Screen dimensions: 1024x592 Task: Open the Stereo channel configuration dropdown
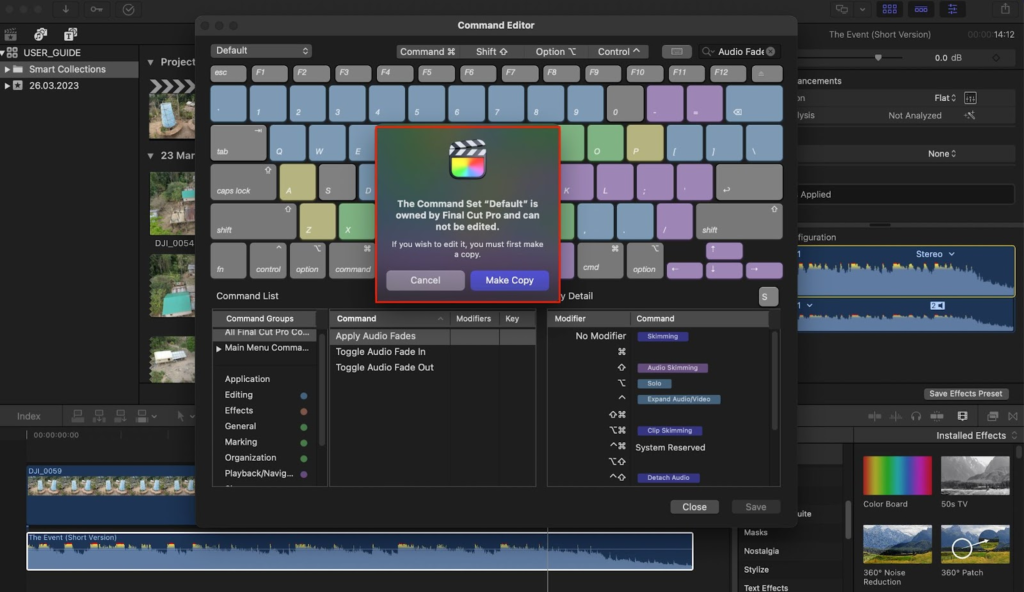click(x=935, y=254)
